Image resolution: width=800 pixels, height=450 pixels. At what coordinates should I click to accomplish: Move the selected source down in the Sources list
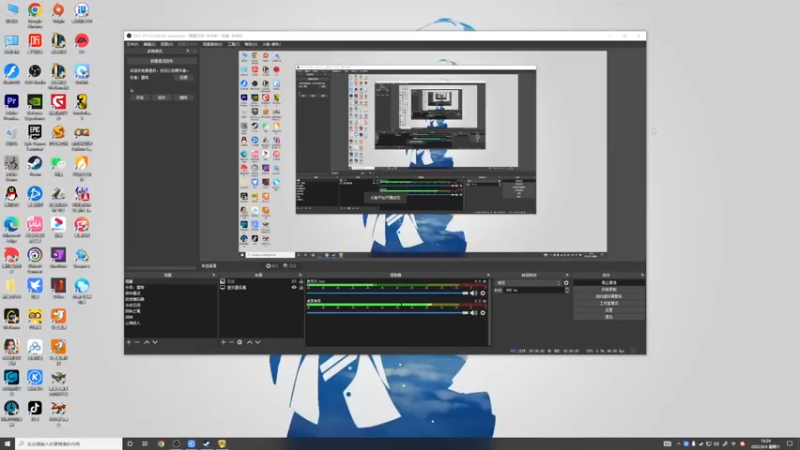258,342
